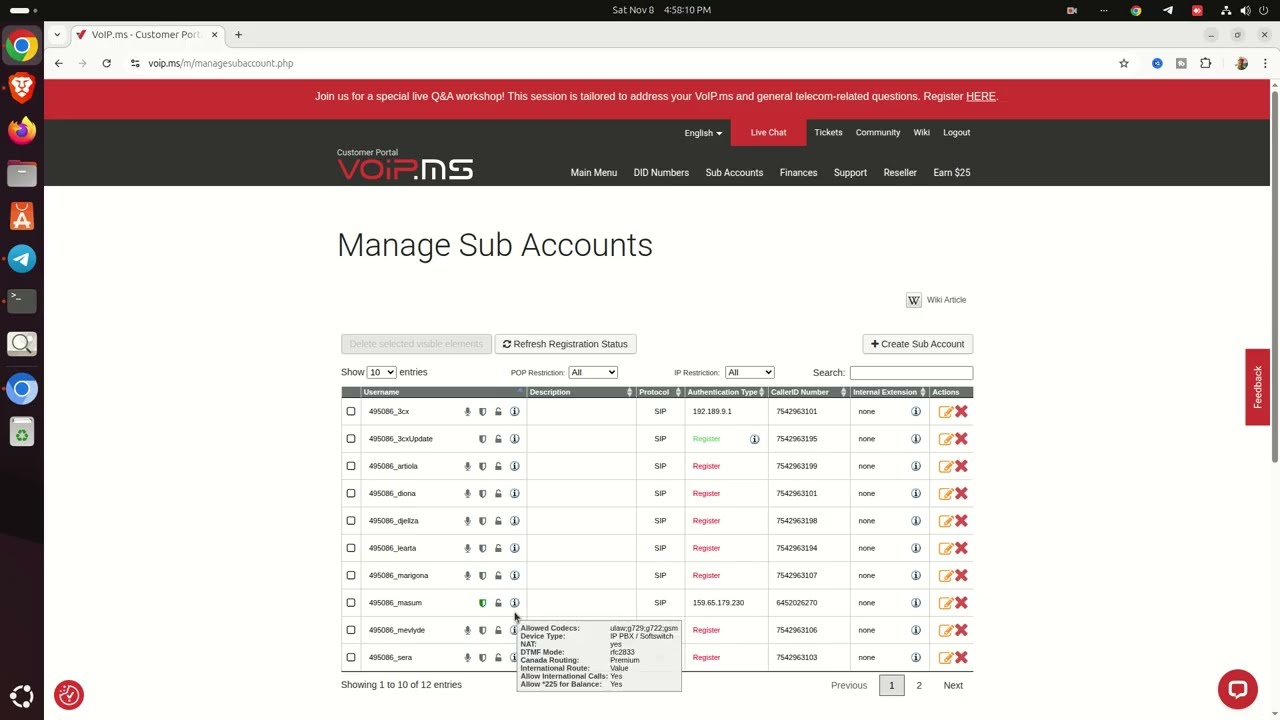
Task: Click internal extension info icon for 495086_marigona
Action: 915,575
